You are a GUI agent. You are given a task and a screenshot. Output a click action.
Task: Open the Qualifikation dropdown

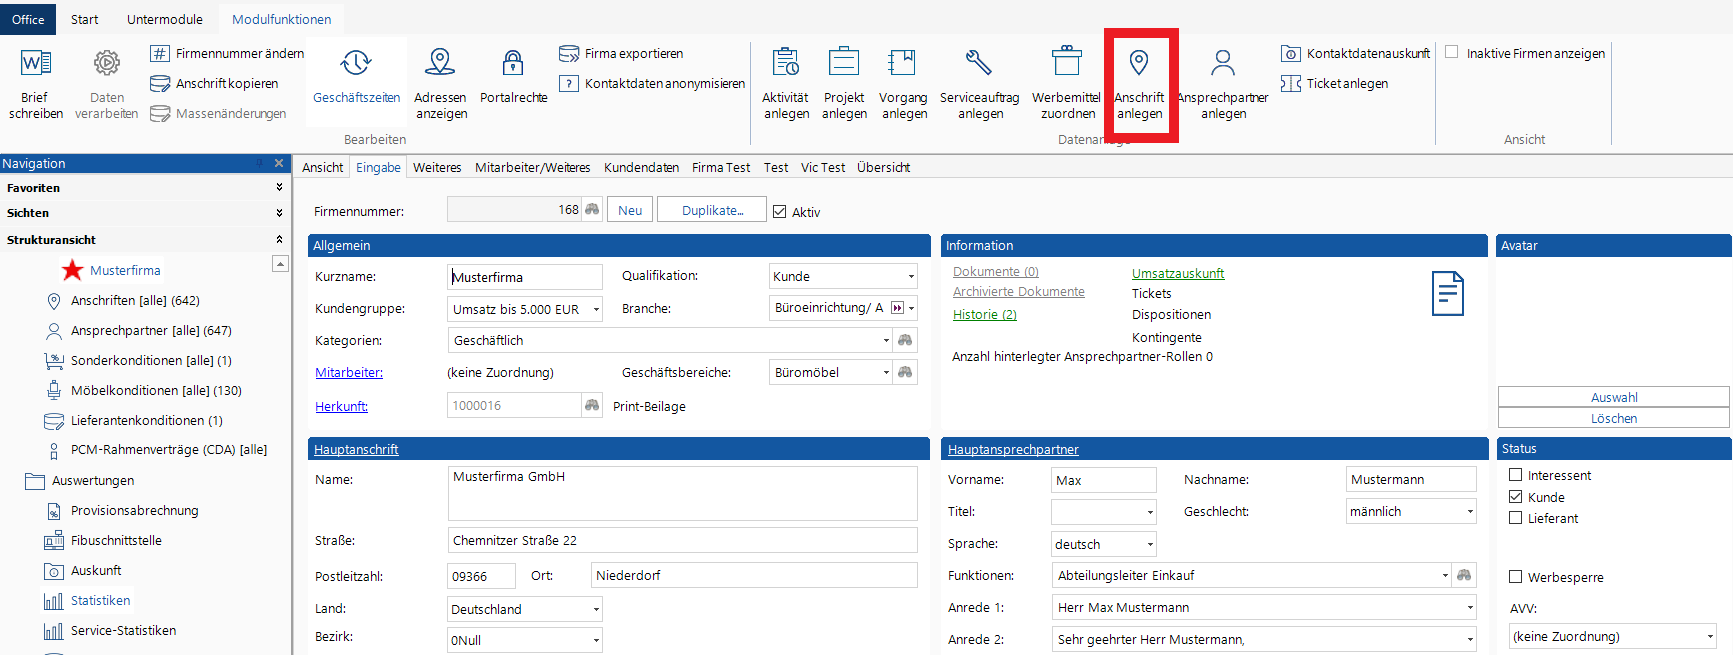(x=911, y=277)
